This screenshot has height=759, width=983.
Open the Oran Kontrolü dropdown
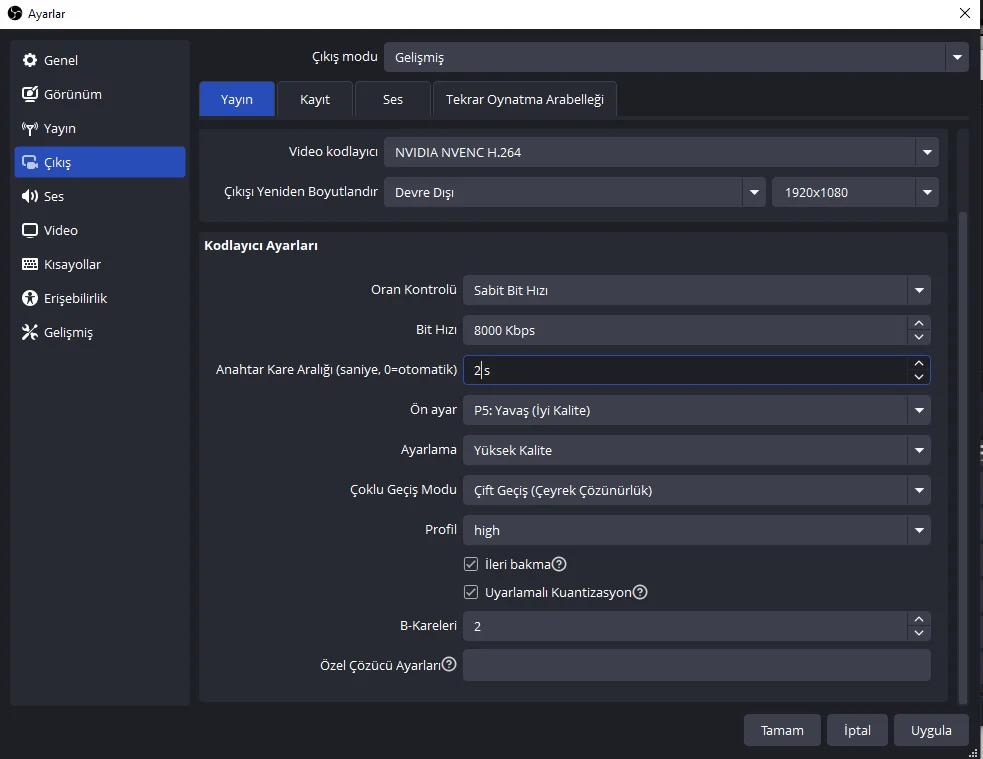point(697,290)
